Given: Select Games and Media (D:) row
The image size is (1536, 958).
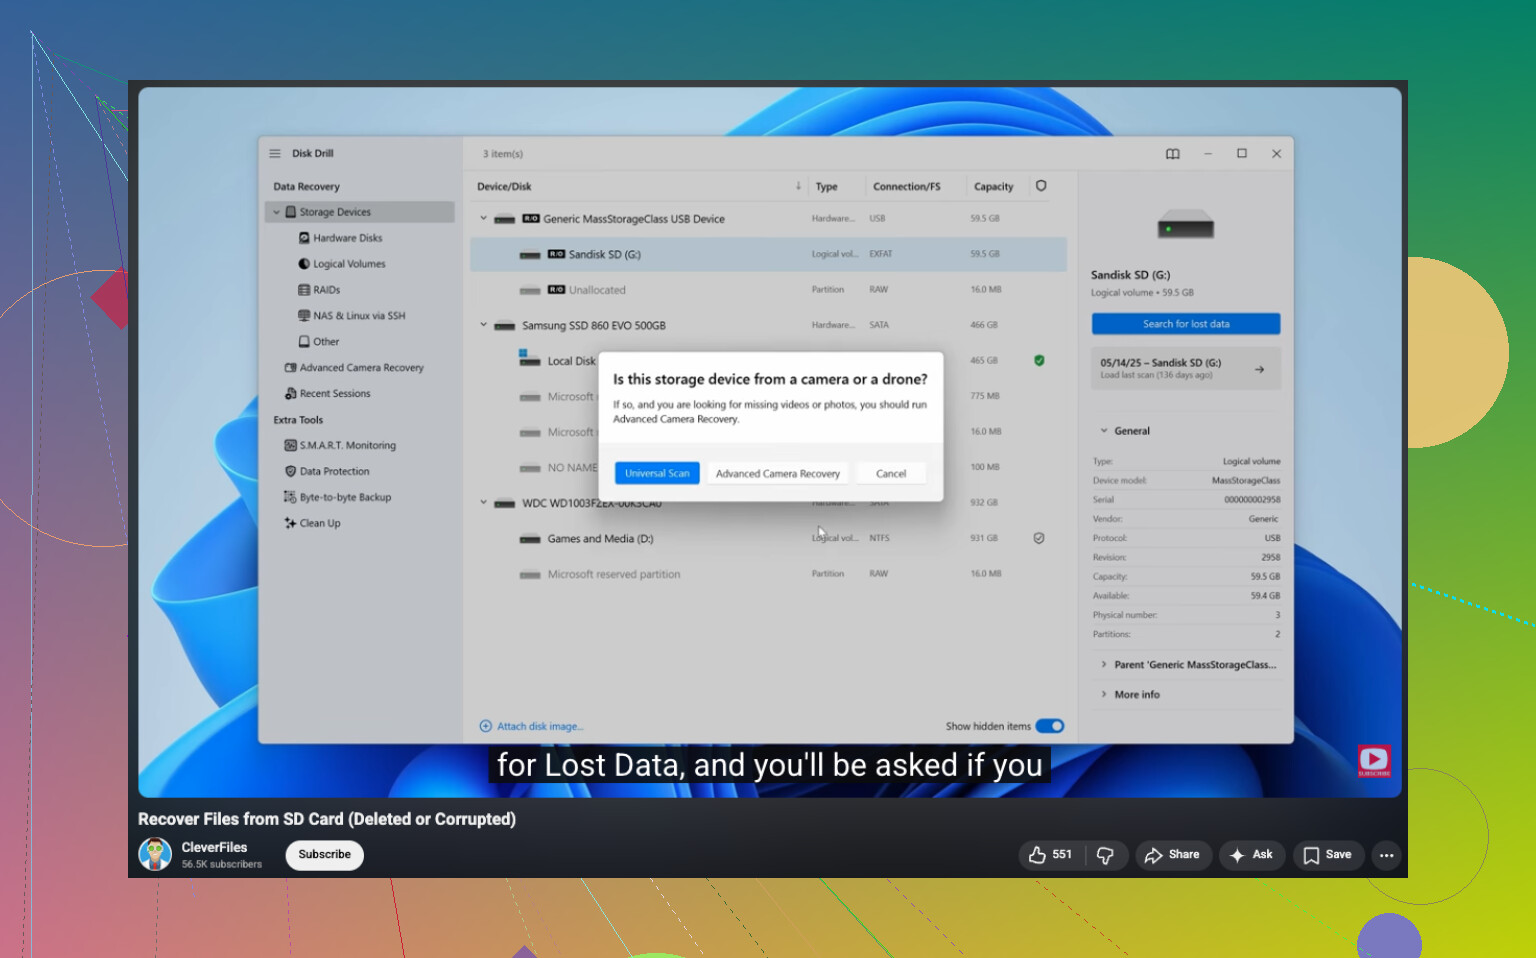Looking at the screenshot, I should pos(768,539).
